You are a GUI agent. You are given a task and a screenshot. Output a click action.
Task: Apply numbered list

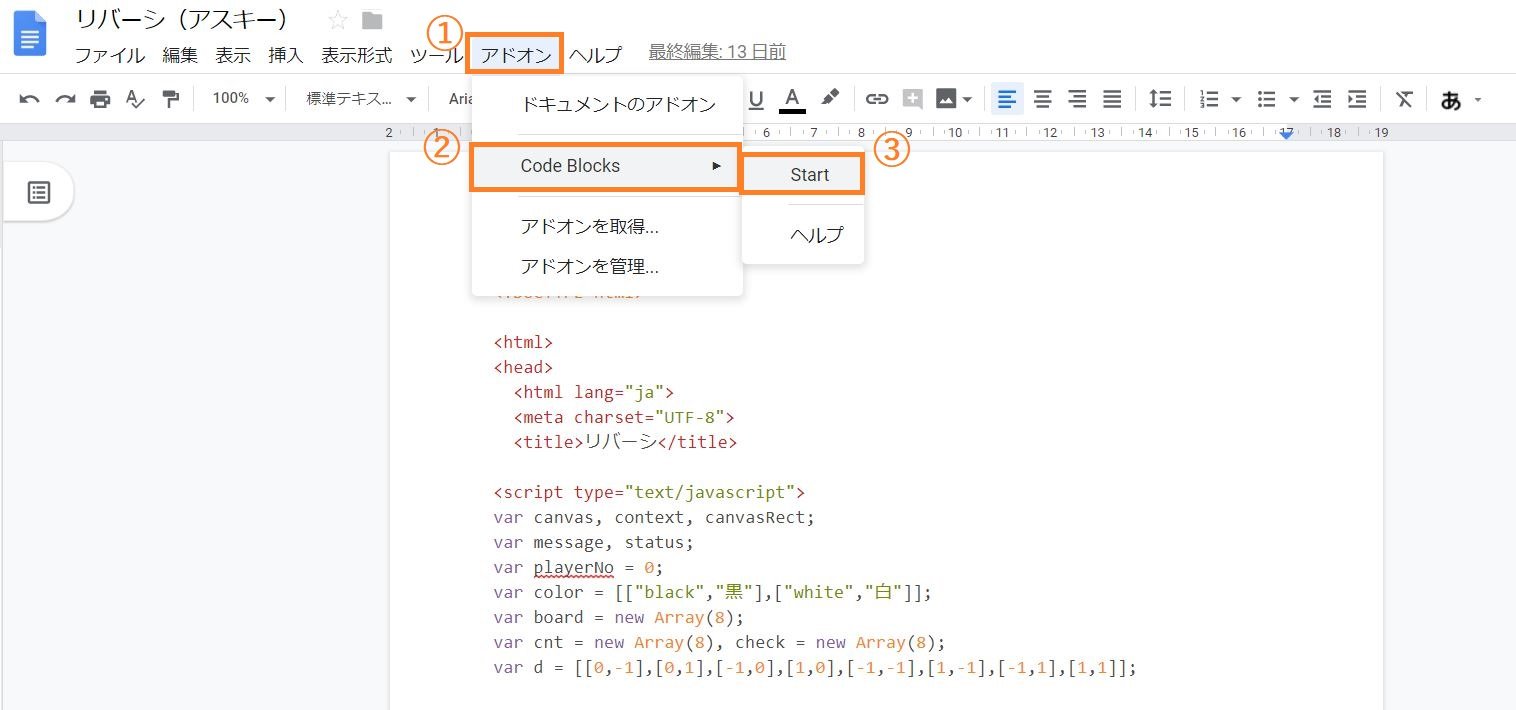pyautogui.click(x=1209, y=99)
